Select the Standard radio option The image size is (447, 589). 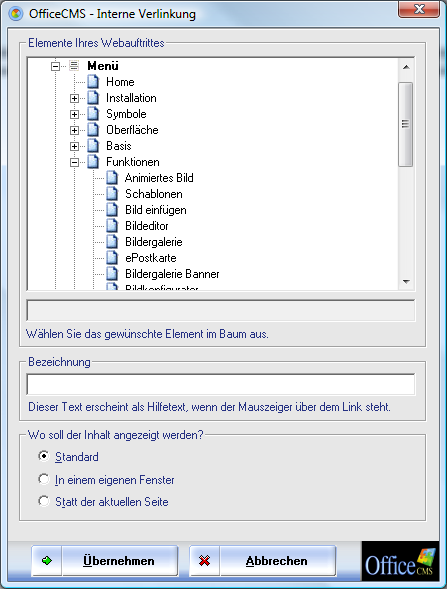[x=44, y=456]
